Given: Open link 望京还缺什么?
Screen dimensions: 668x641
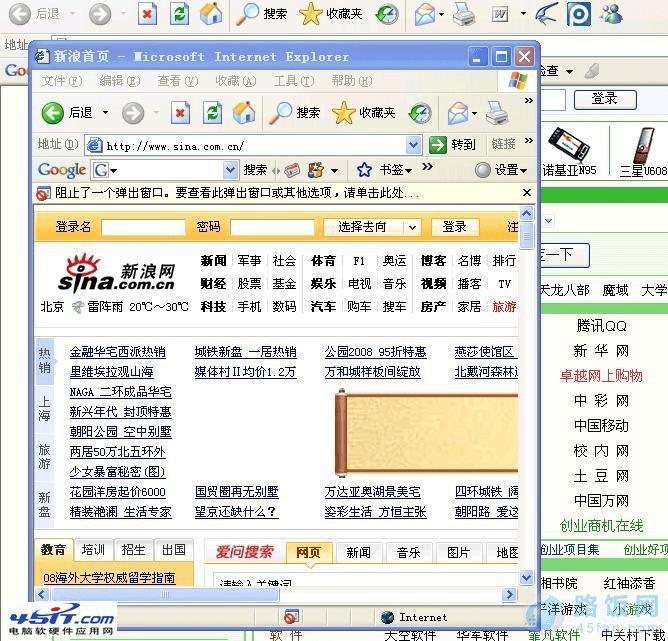Looking at the screenshot, I should pos(236,512).
